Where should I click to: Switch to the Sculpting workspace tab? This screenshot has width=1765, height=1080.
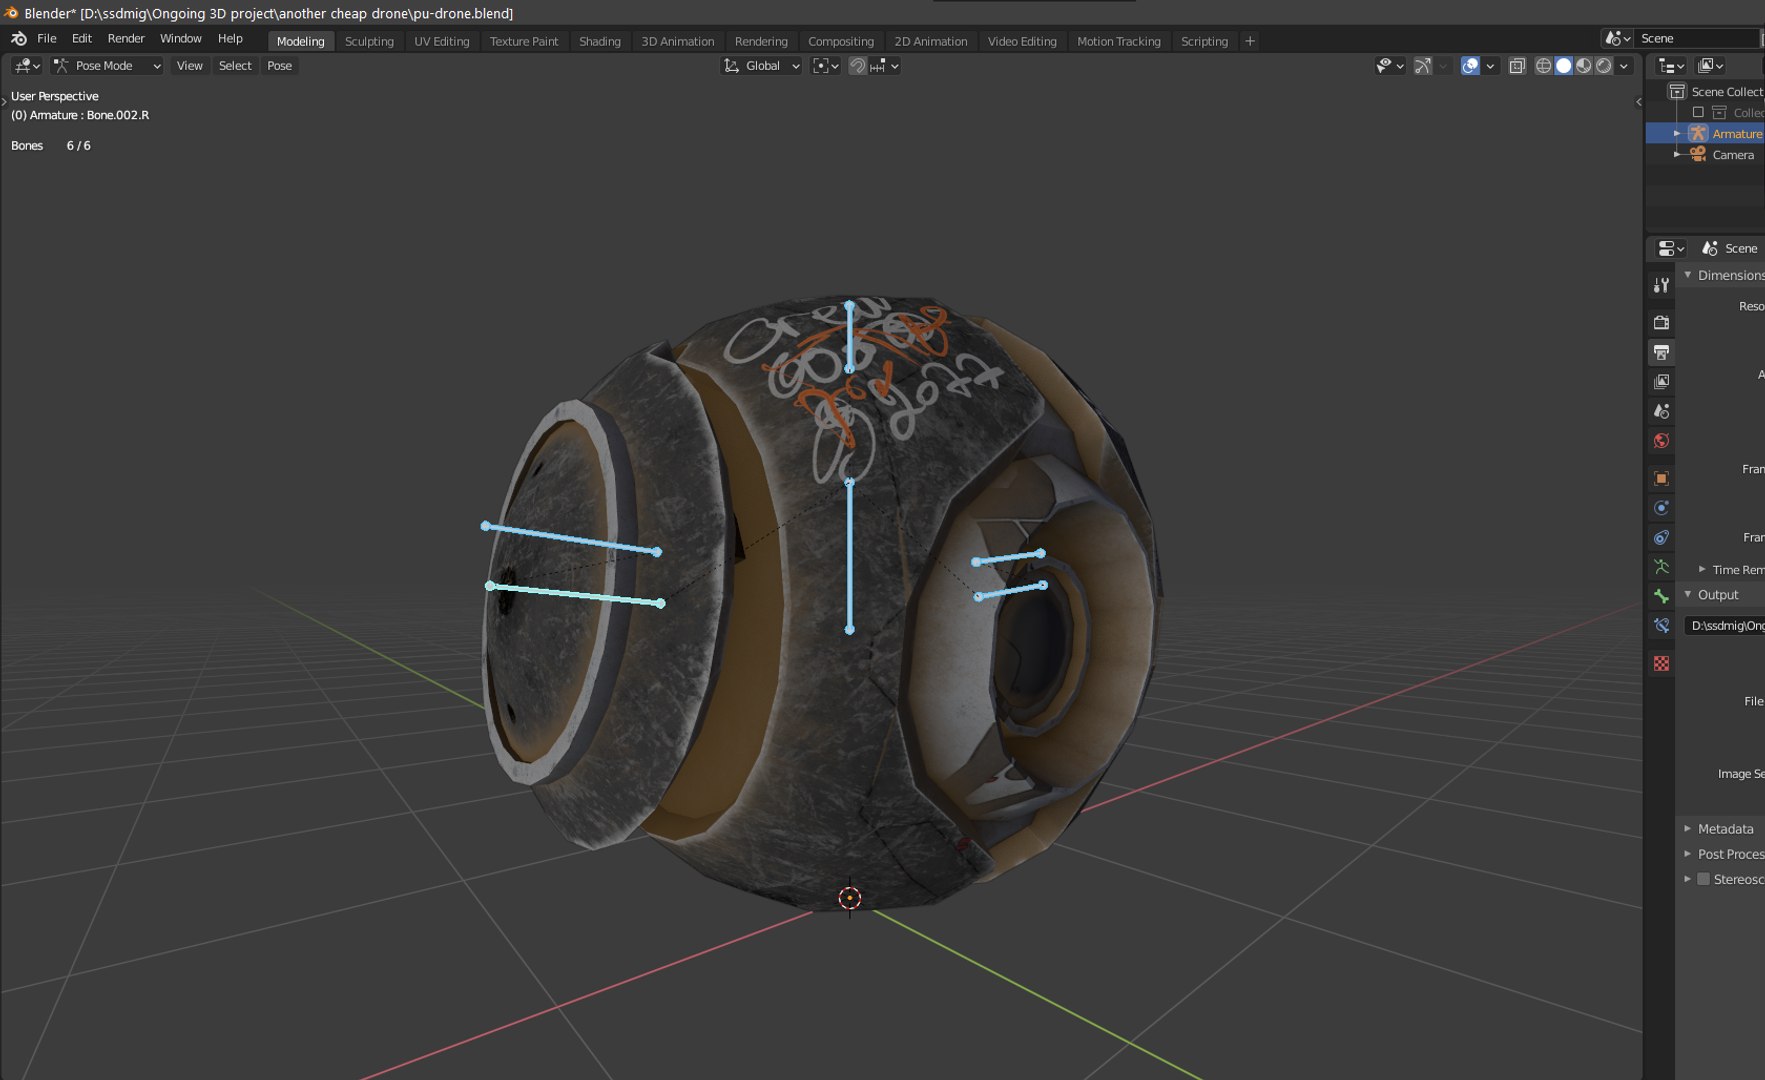click(369, 41)
